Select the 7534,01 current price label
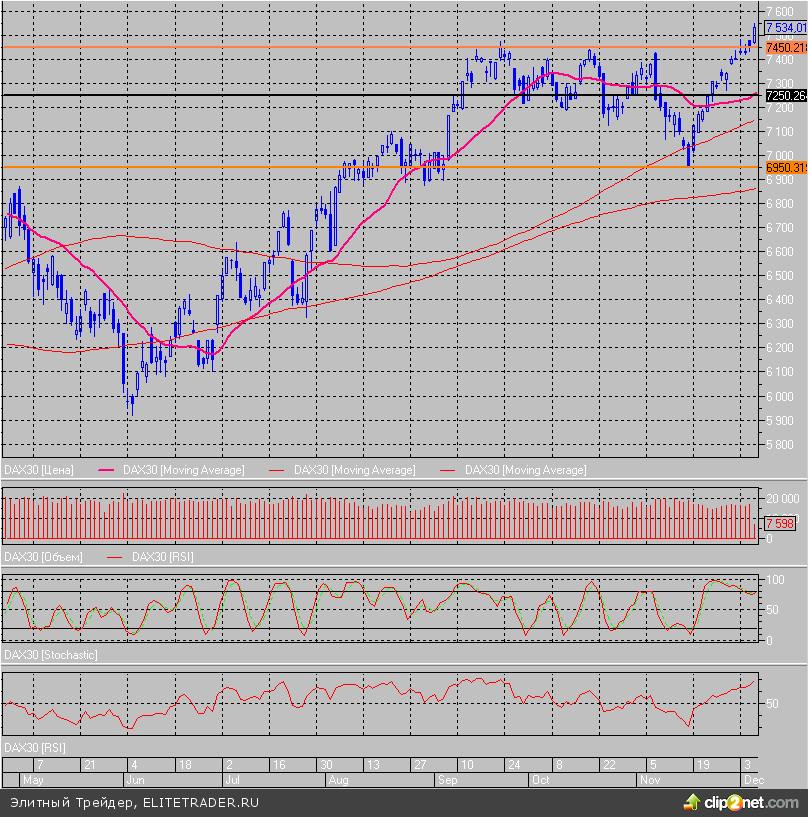This screenshot has width=808, height=817. [x=785, y=28]
